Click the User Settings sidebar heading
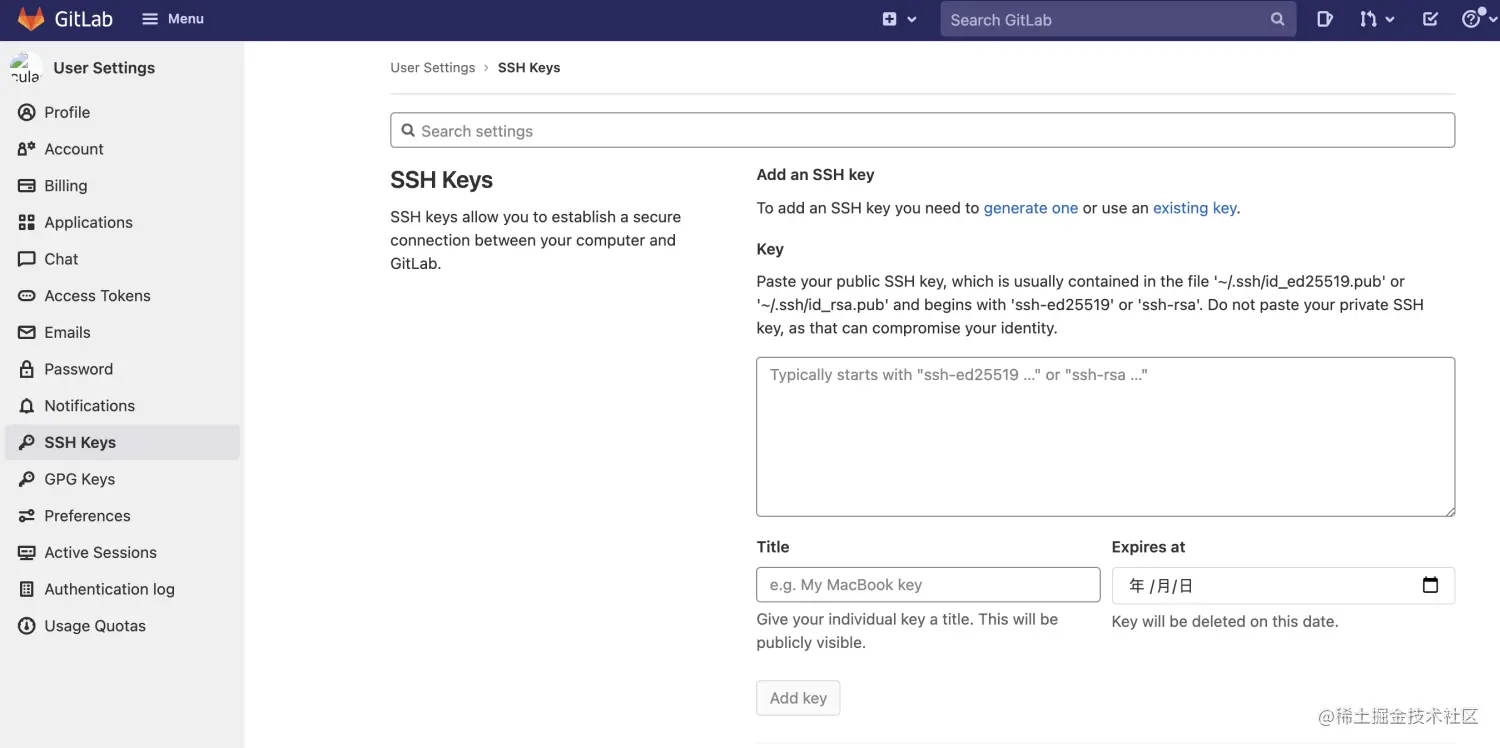Viewport: 1500px width, 748px height. [x=104, y=68]
